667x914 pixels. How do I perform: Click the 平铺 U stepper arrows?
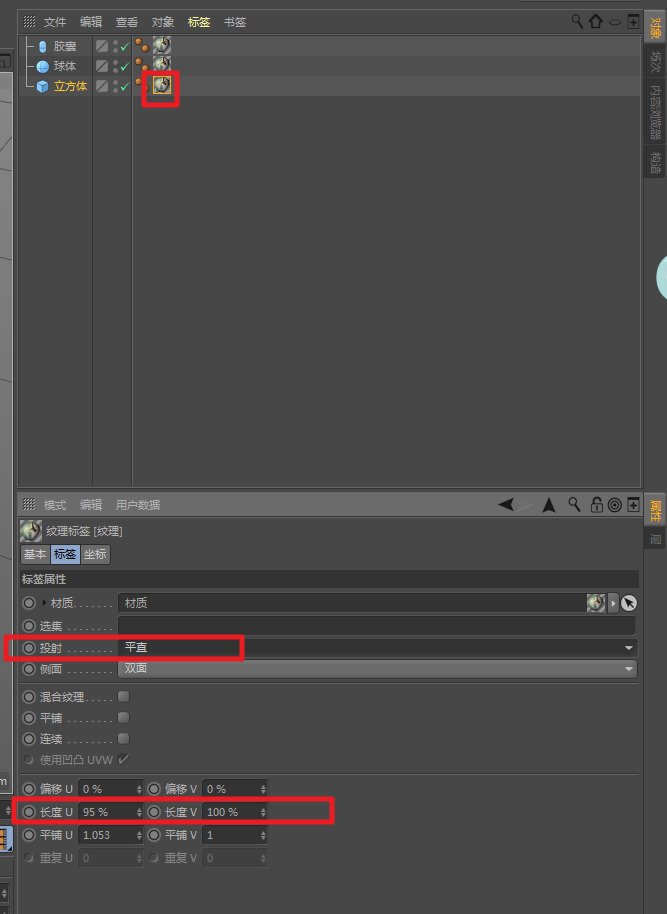[x=139, y=835]
